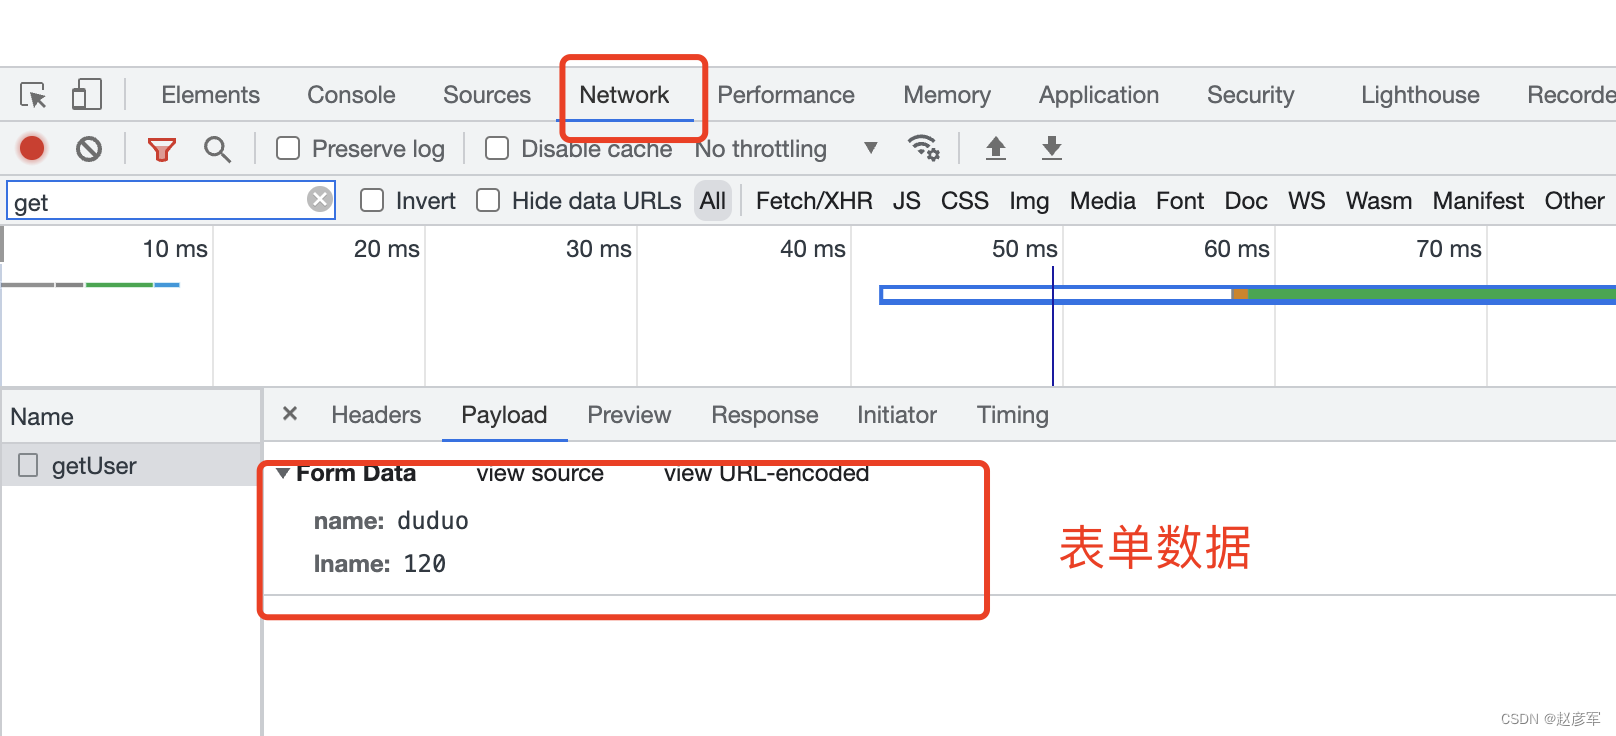
Task: Check the Invert filter checkbox
Action: (372, 200)
